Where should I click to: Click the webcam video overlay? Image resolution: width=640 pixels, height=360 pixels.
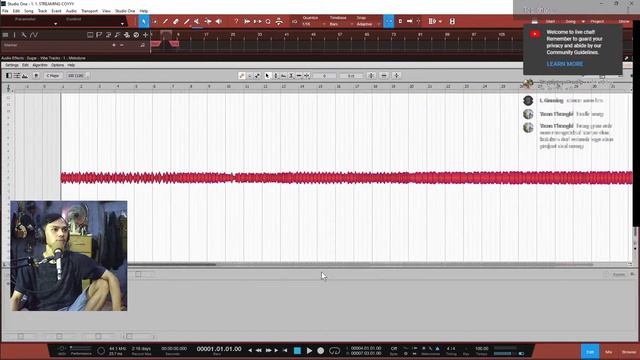point(69,256)
